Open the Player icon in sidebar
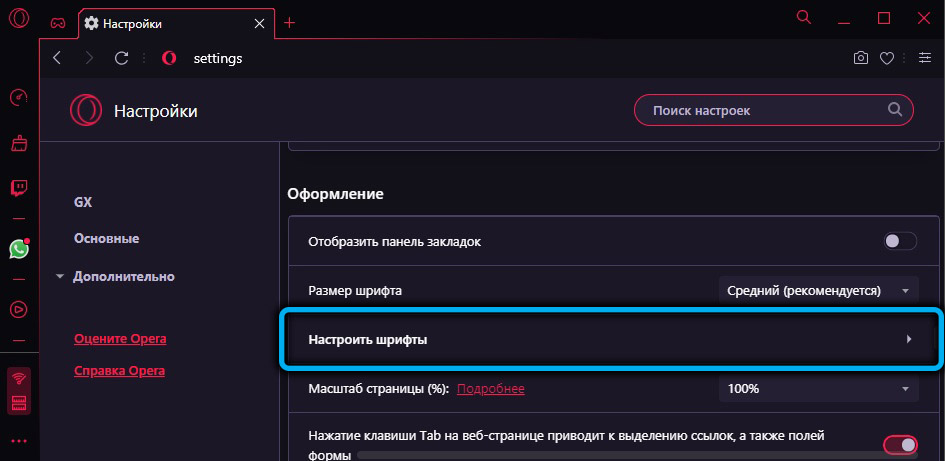 (x=18, y=309)
